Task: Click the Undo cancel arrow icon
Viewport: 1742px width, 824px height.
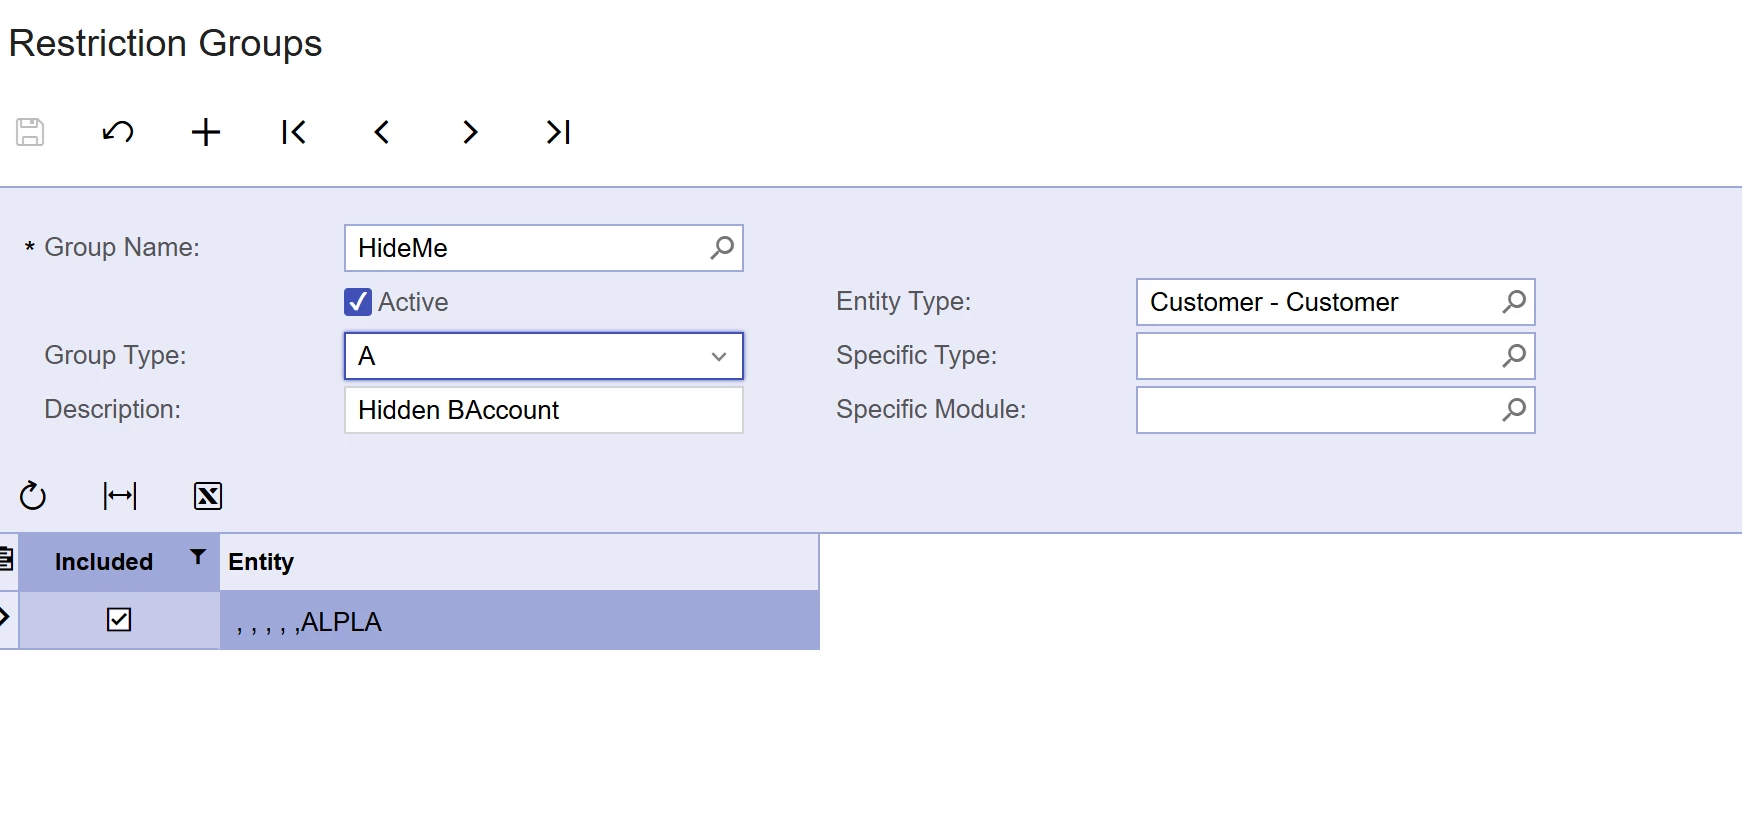Action: (118, 132)
